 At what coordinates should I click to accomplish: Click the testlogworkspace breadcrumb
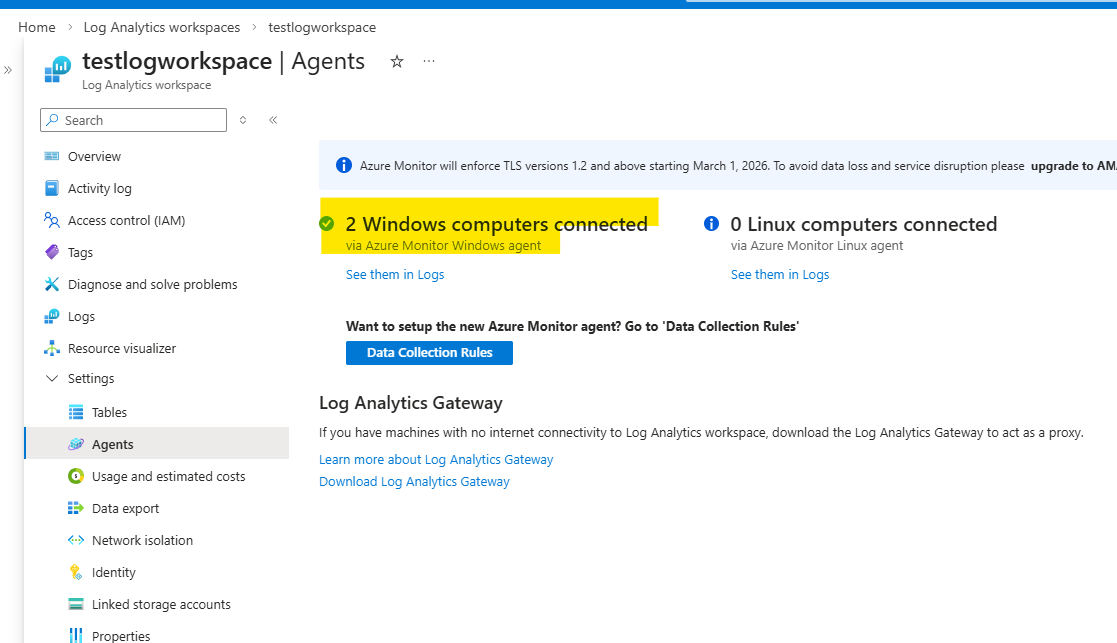(322, 27)
